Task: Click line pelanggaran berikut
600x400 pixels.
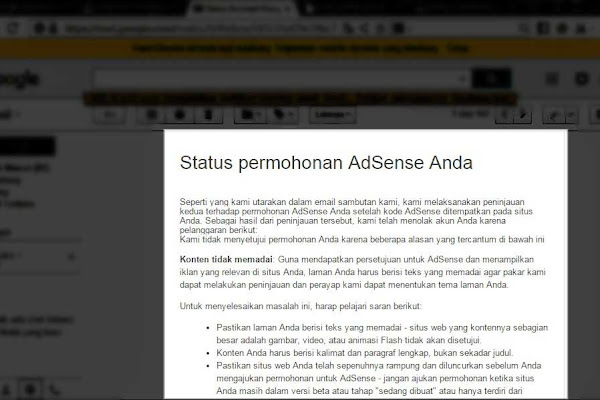Action: pyautogui.click(x=218, y=230)
